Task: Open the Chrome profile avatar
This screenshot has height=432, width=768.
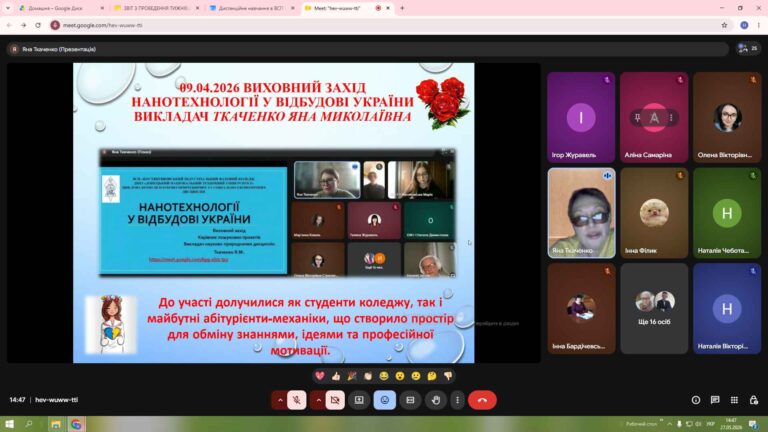Action: click(744, 25)
